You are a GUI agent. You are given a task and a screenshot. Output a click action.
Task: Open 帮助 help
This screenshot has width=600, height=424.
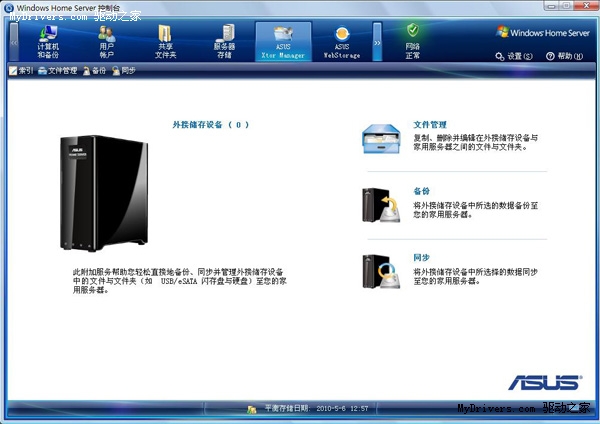tap(564, 56)
